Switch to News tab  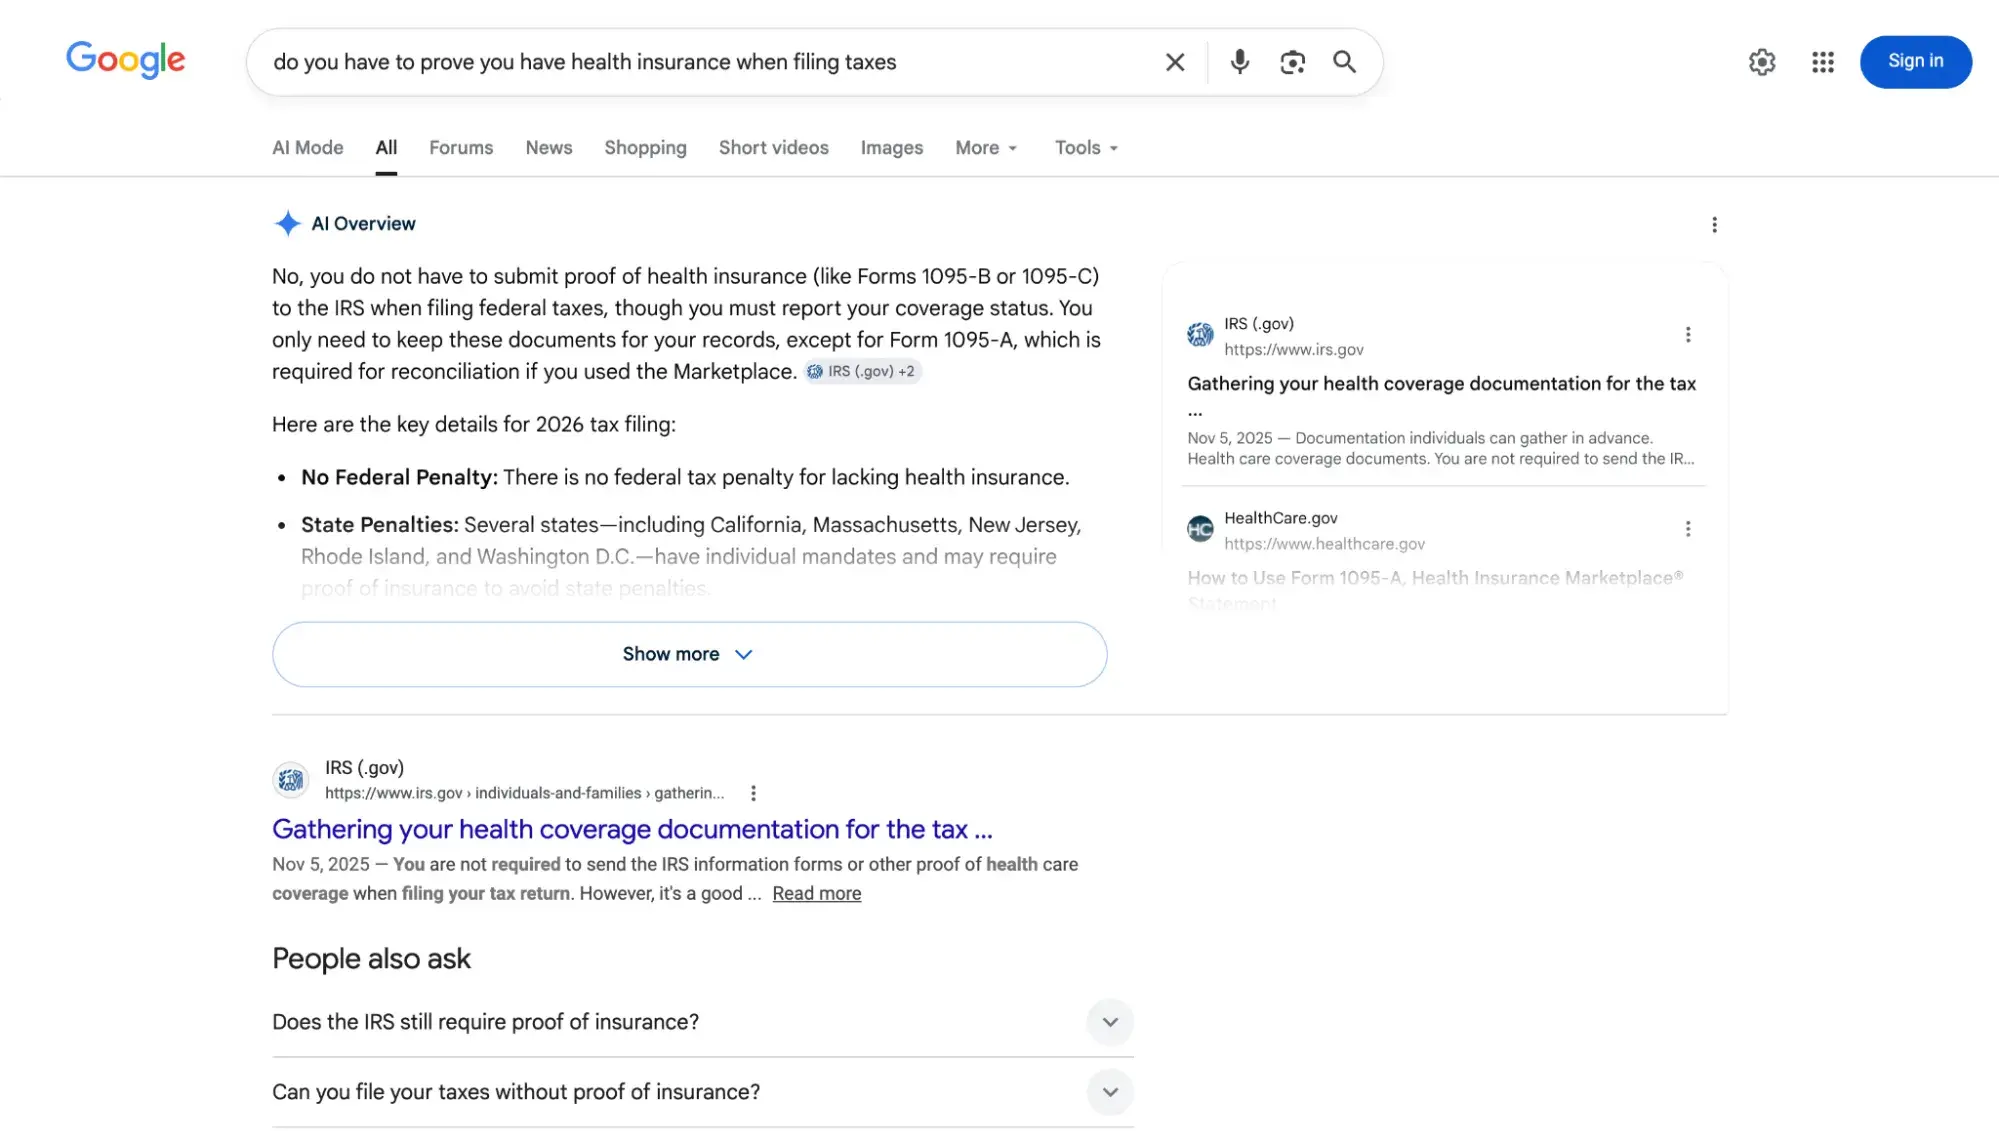point(548,147)
